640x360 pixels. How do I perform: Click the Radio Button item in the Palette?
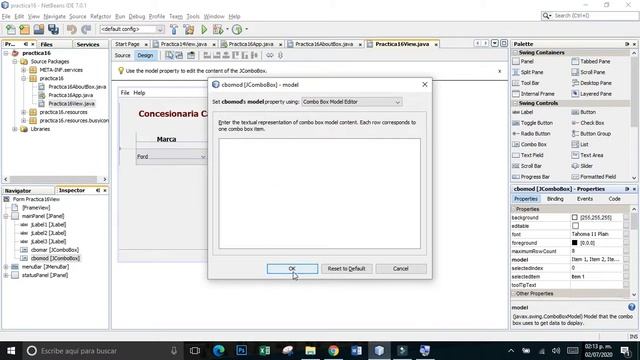(531, 133)
